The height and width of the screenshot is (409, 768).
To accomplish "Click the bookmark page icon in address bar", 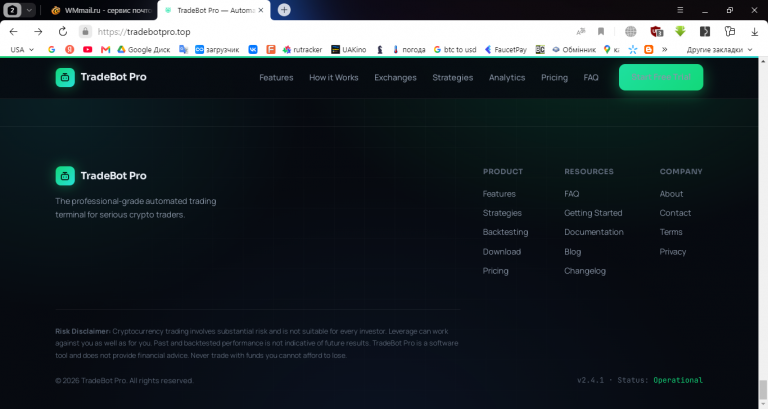I will pos(600,32).
